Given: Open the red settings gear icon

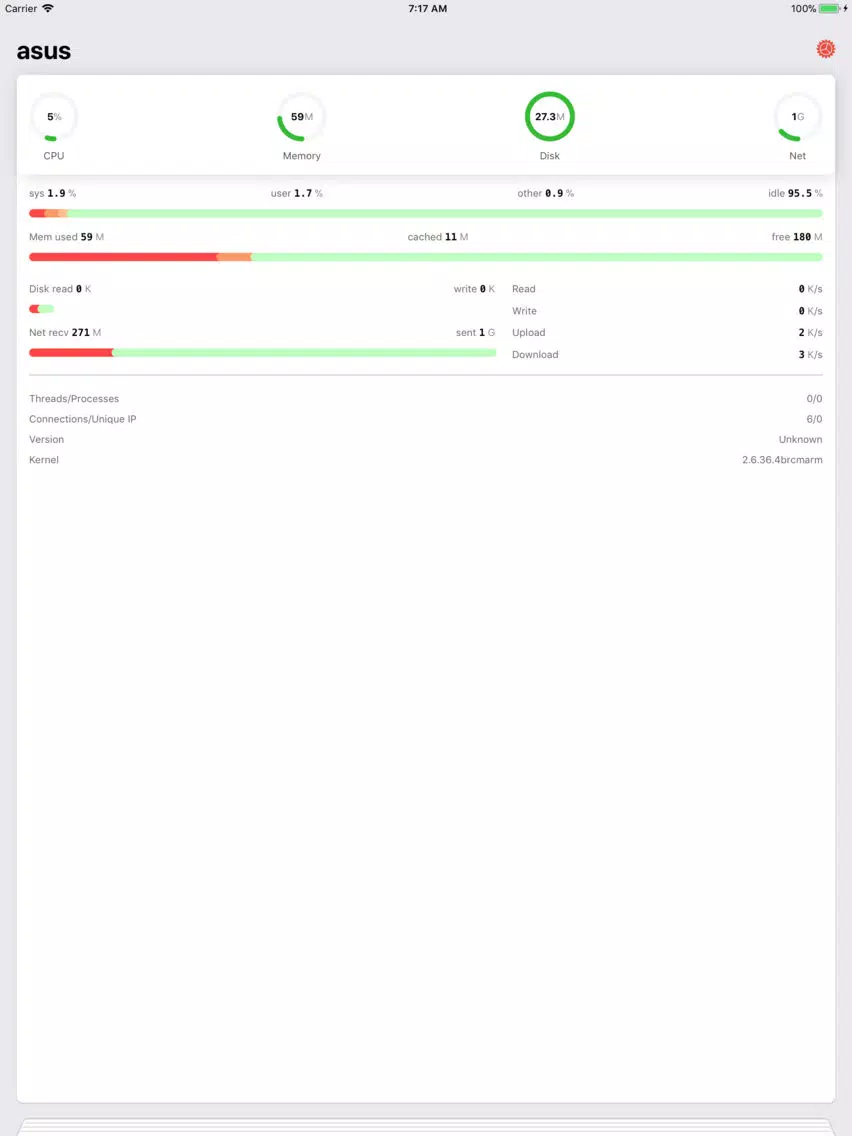Looking at the screenshot, I should (x=825, y=49).
